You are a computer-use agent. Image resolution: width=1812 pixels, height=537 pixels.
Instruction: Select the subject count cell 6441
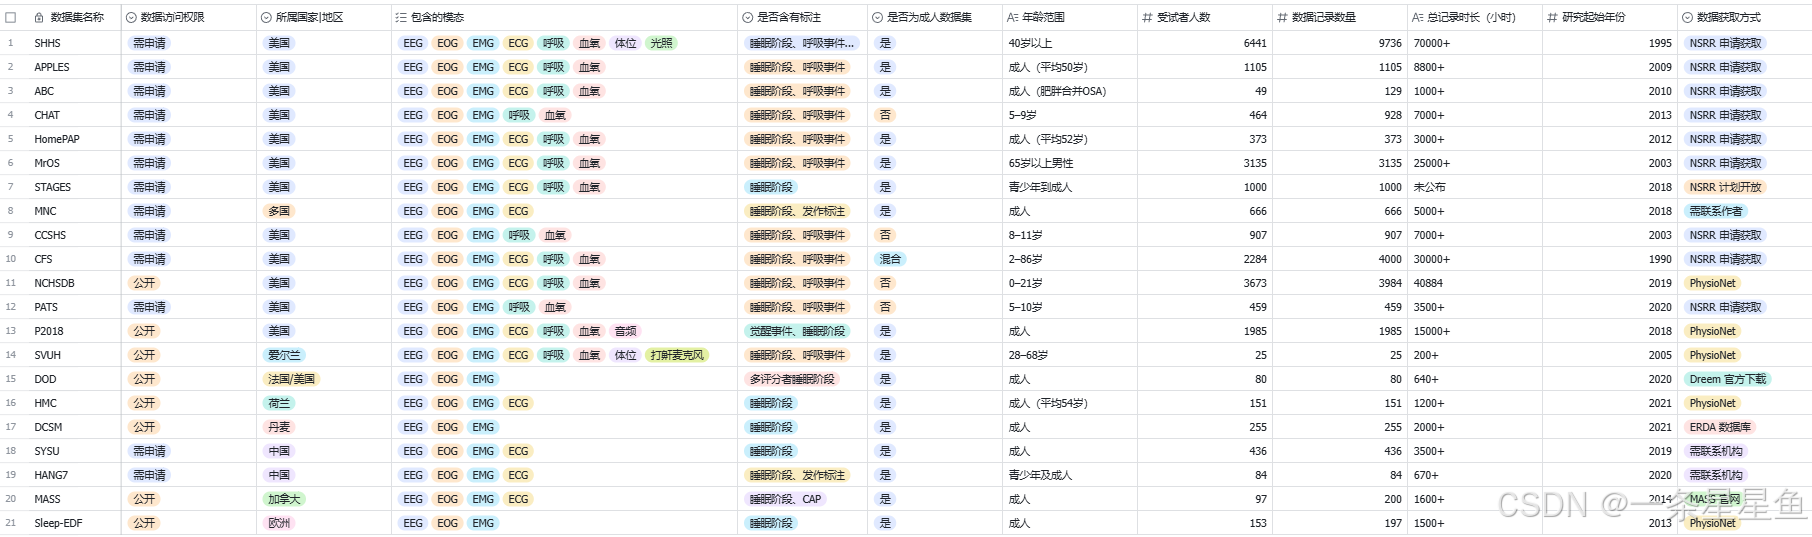pos(1205,43)
